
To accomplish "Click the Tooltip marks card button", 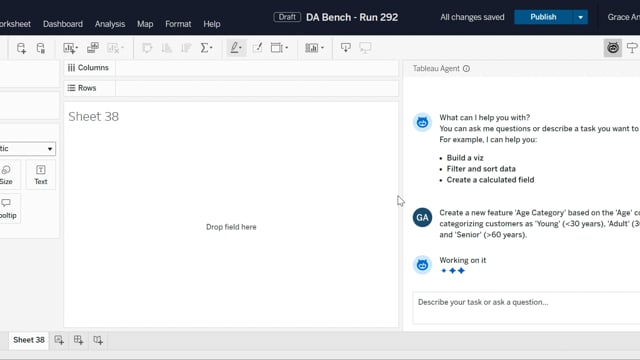I will tap(7, 209).
